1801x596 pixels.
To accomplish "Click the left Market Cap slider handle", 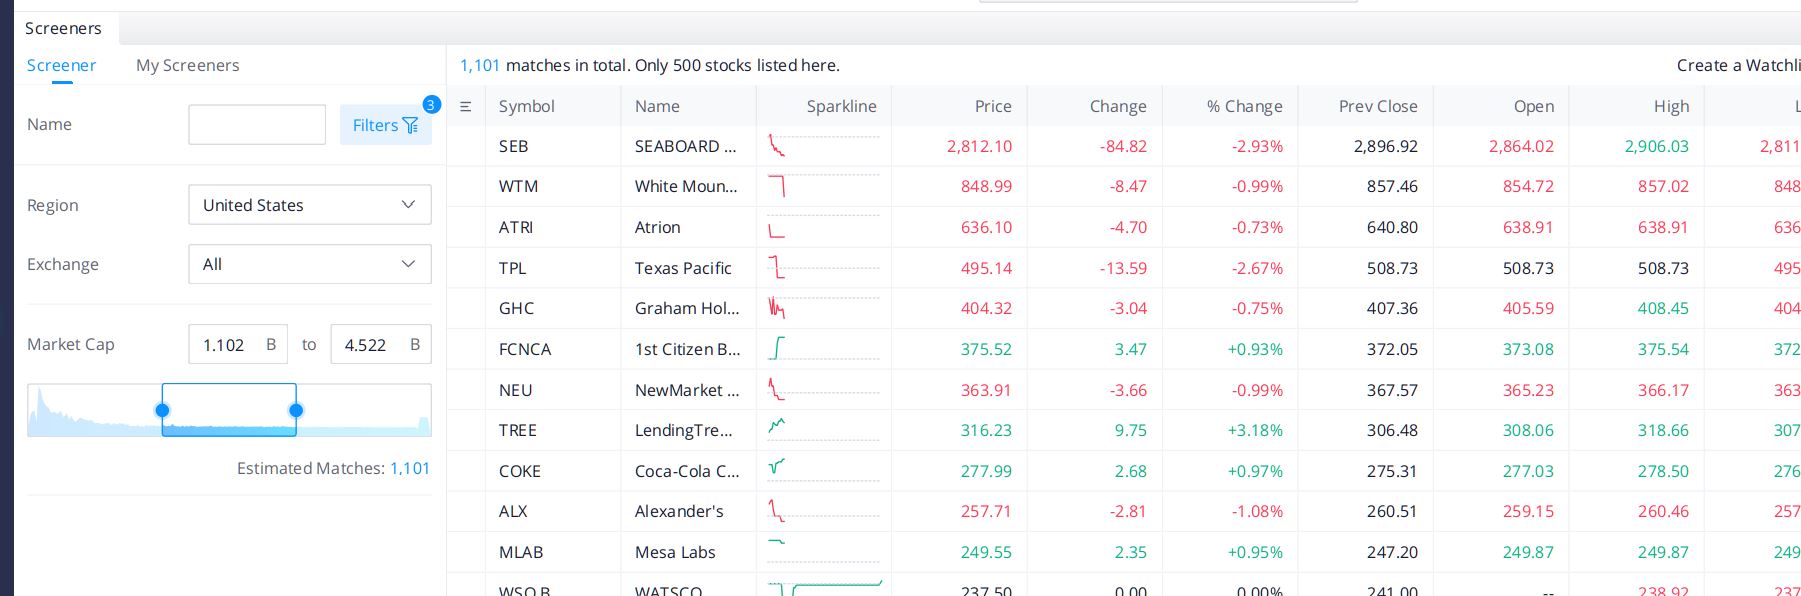I will pos(162,410).
